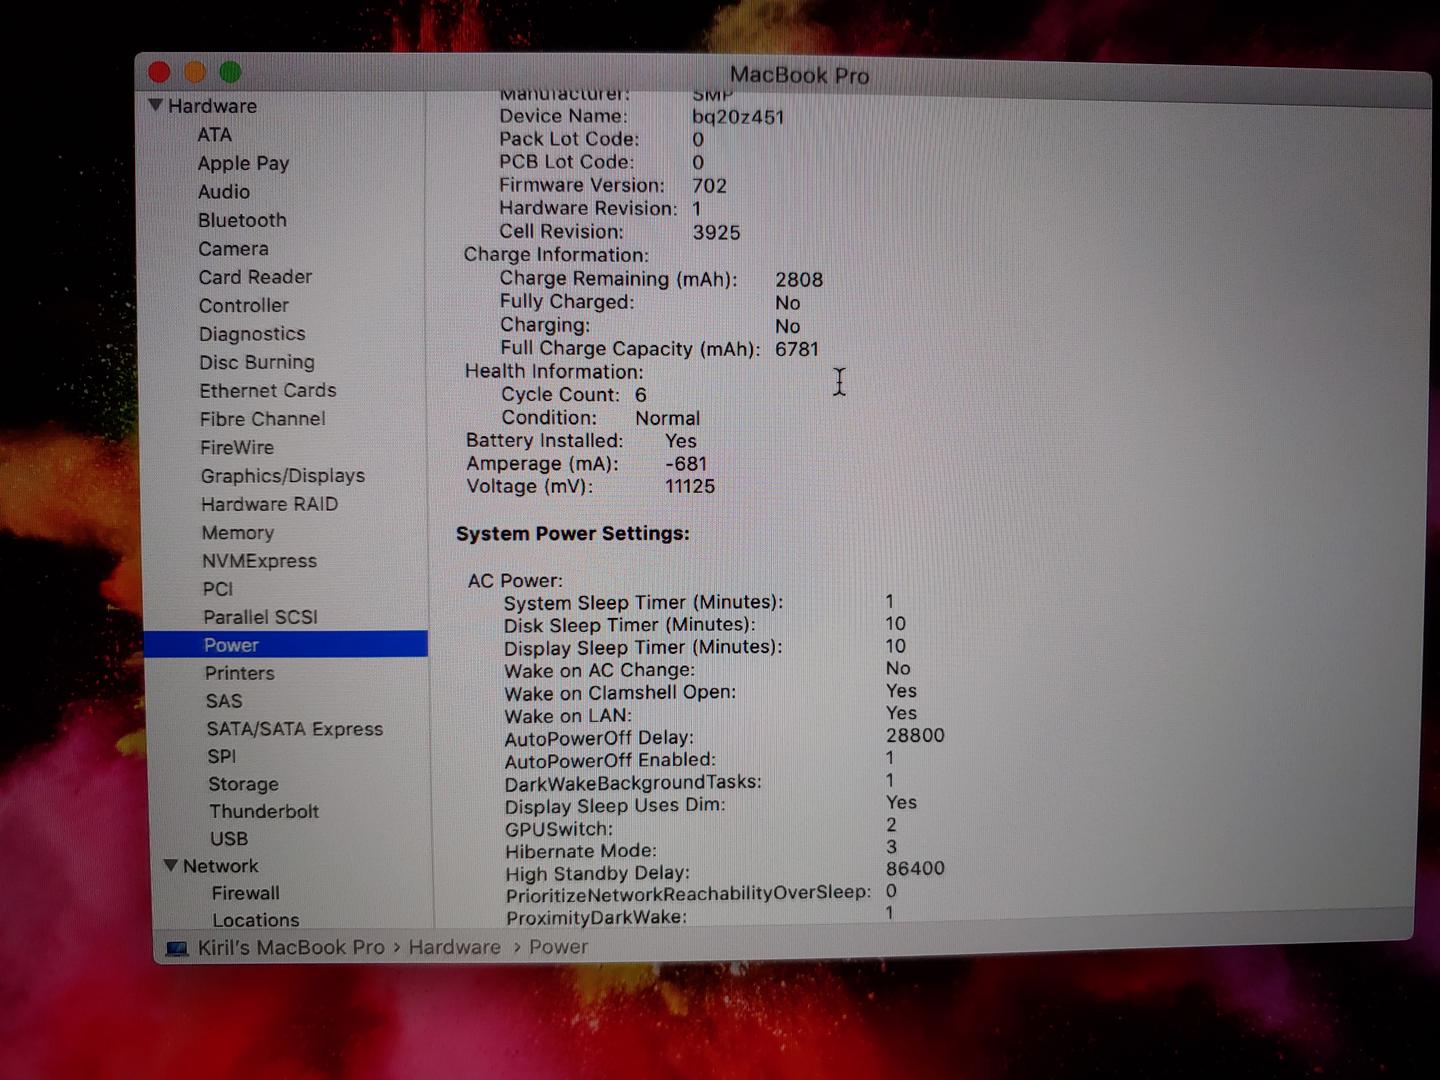Image resolution: width=1440 pixels, height=1080 pixels.
Task: Show Memory information
Action: [x=237, y=533]
